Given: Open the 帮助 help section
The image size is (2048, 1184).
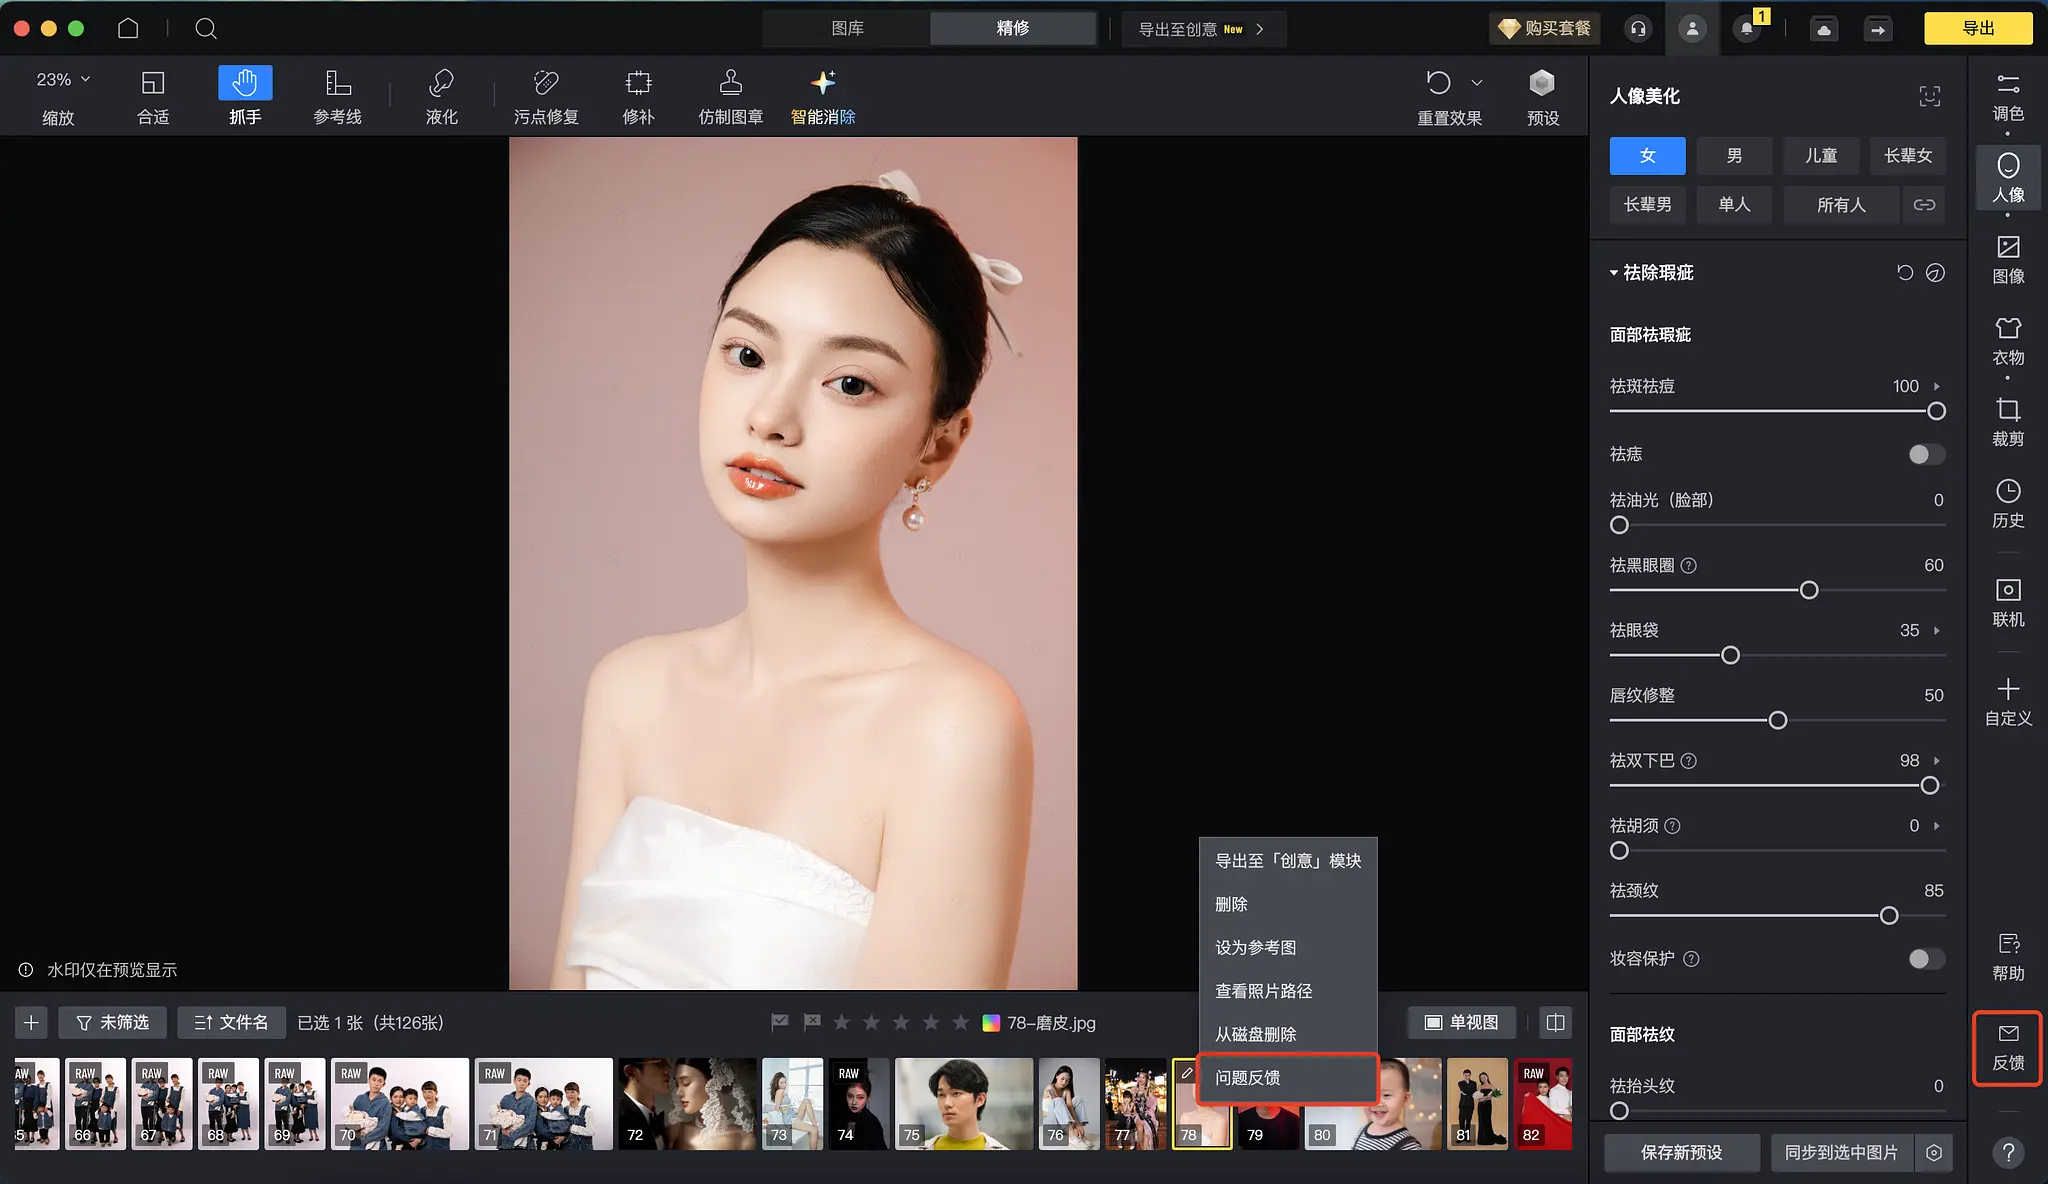Looking at the screenshot, I should coord(2008,957).
